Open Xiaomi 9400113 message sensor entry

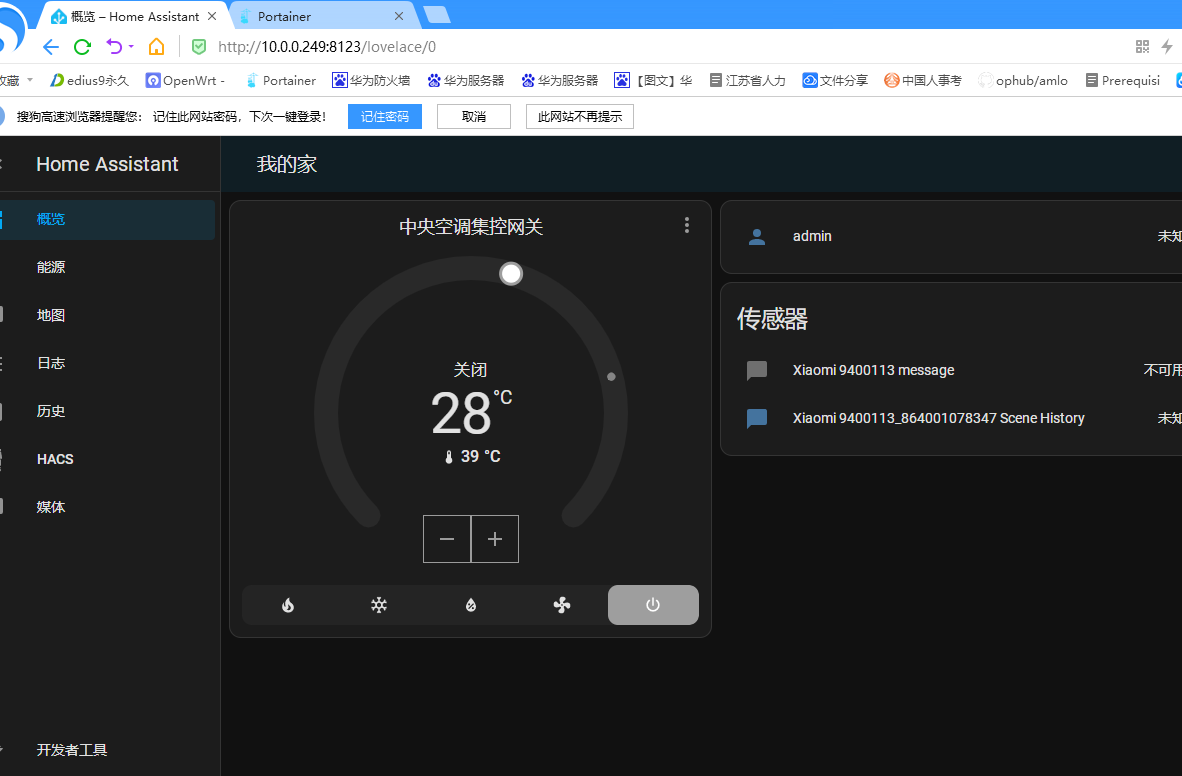873,370
